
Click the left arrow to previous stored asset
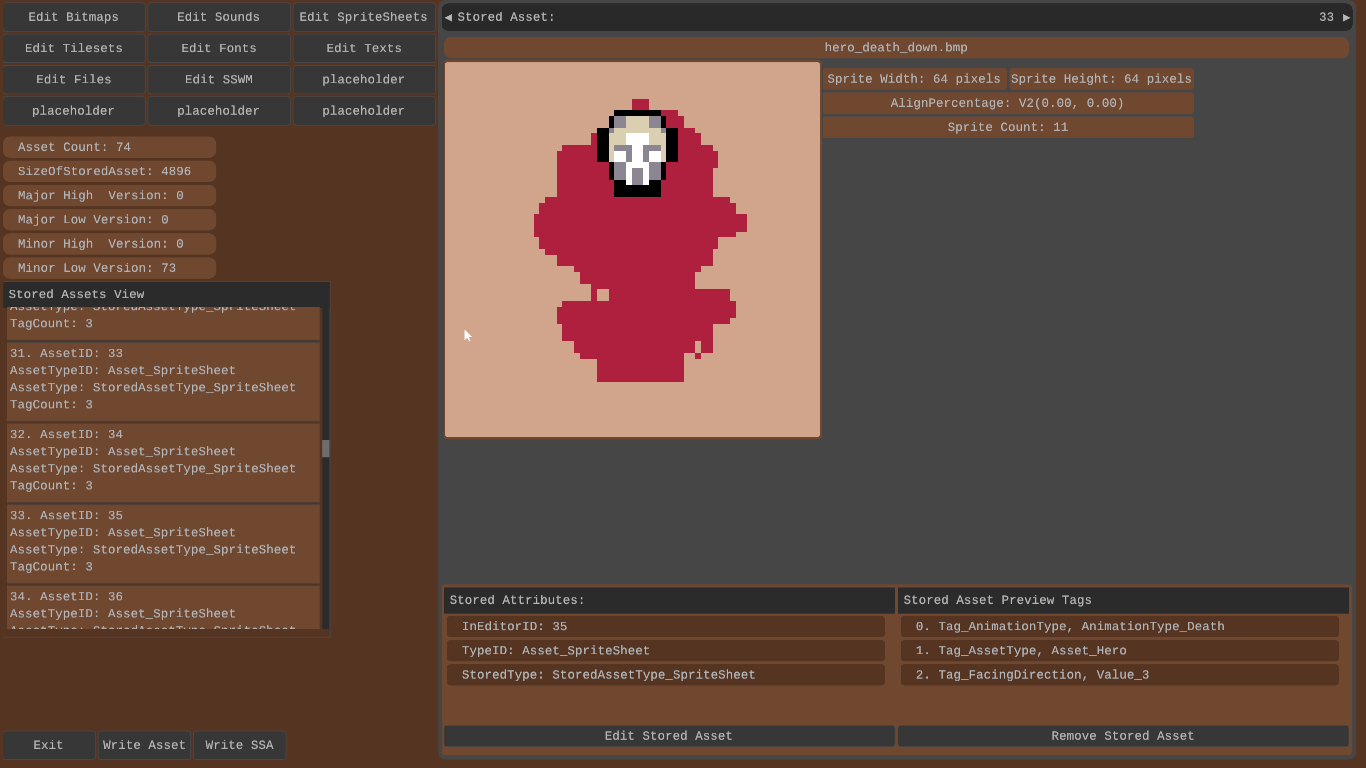coord(448,17)
